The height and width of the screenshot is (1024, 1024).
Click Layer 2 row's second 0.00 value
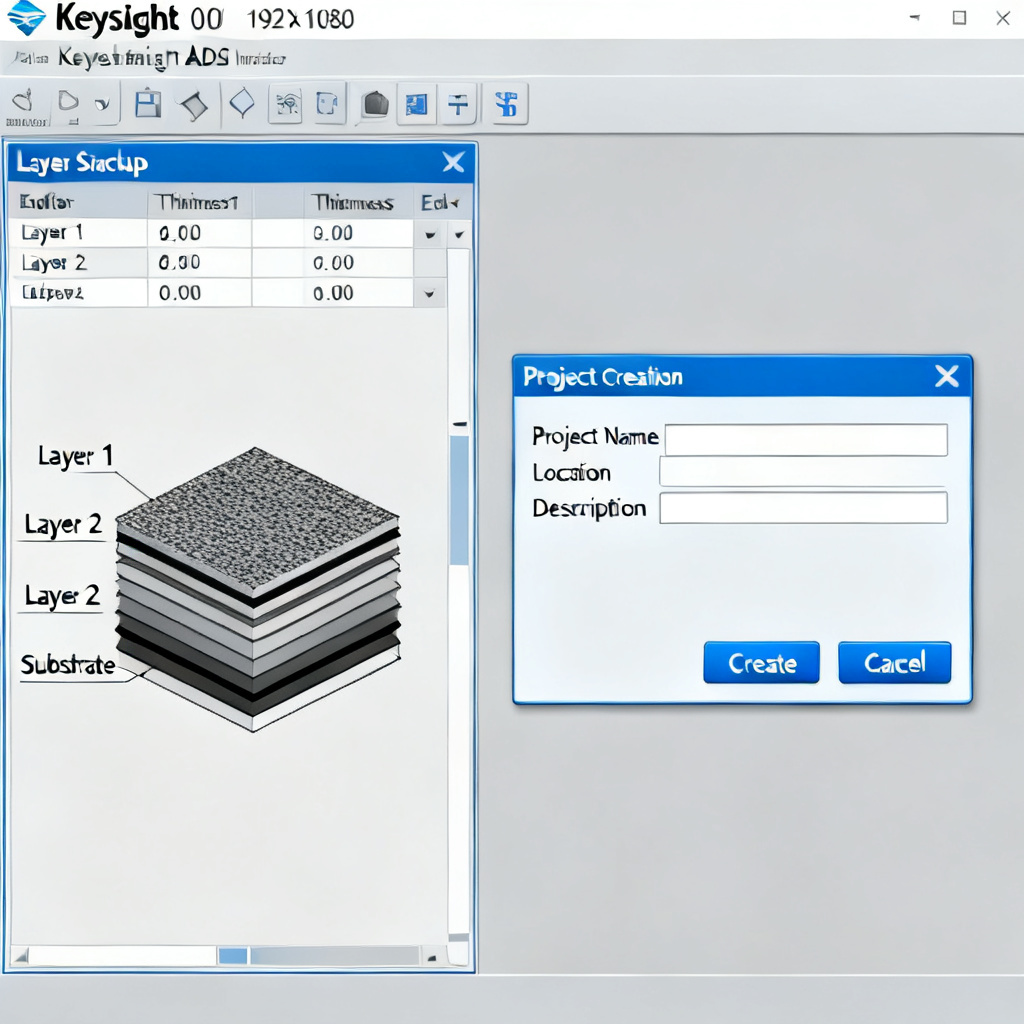333,263
